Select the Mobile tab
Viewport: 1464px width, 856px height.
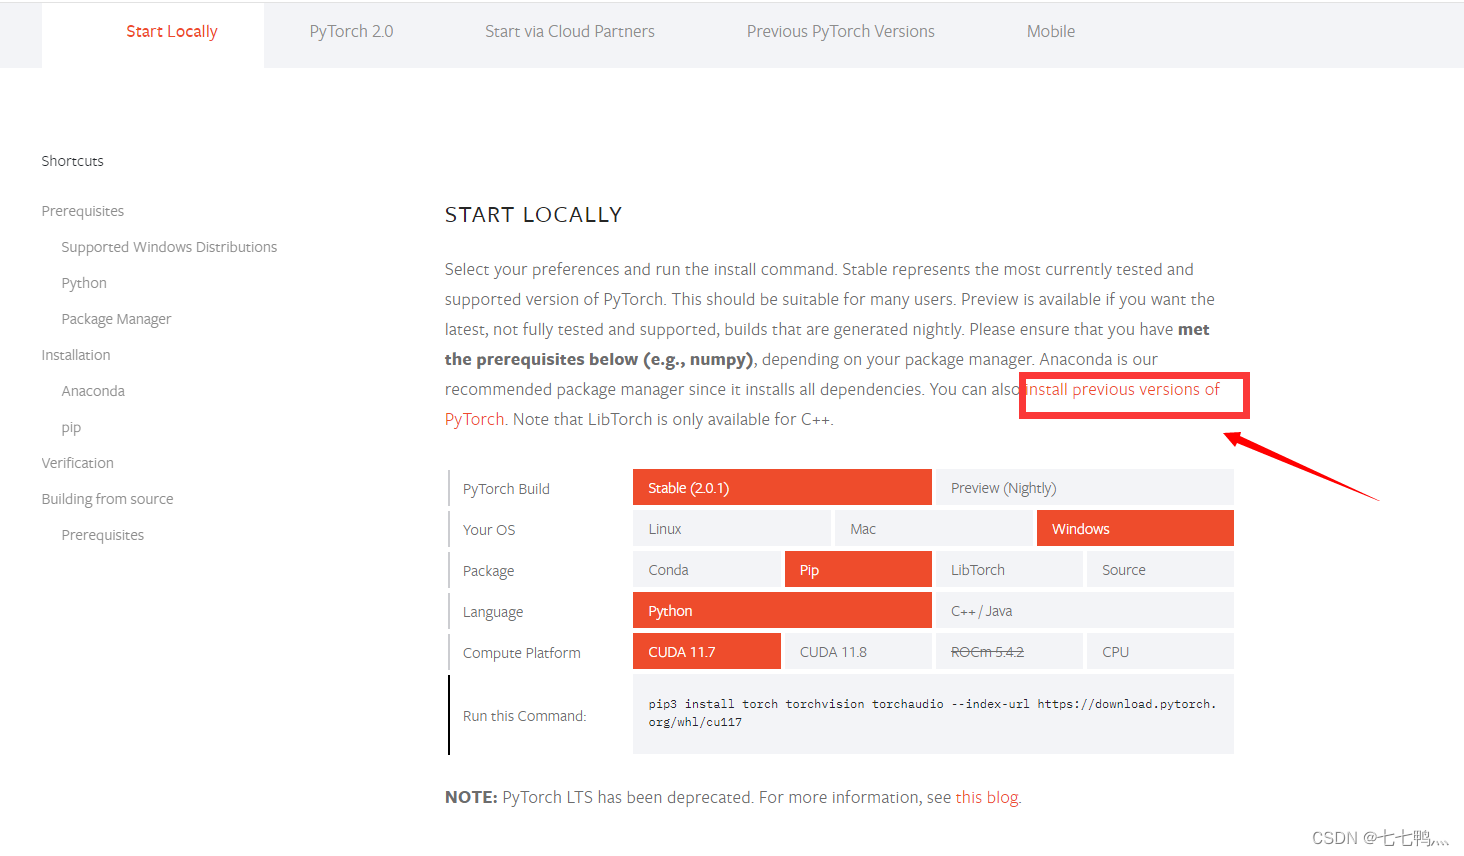(x=1051, y=32)
